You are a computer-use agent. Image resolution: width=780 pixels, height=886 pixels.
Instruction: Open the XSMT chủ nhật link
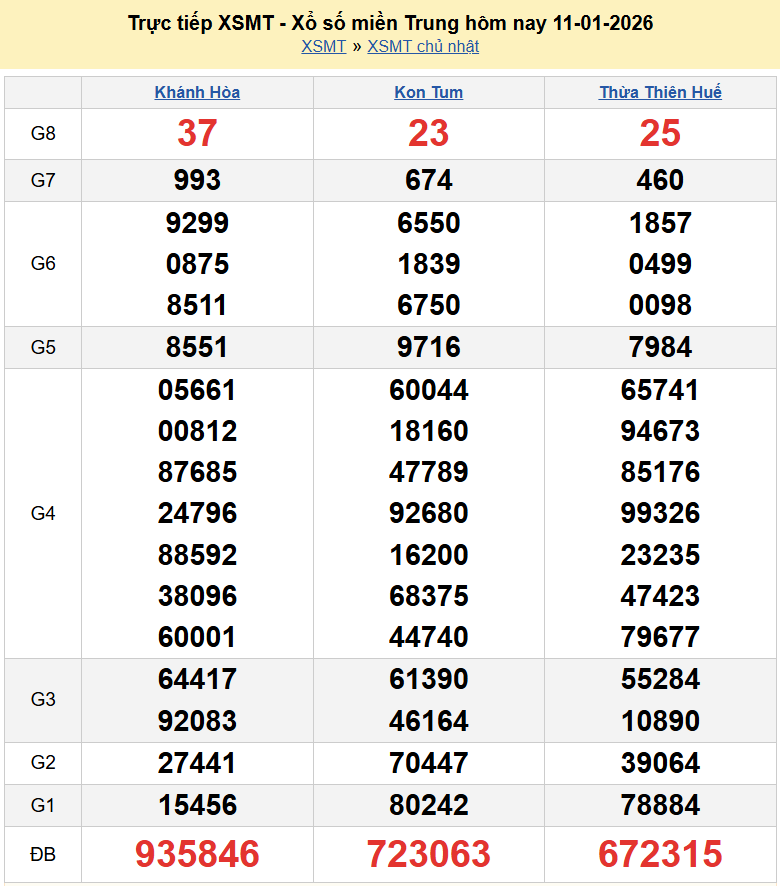coord(423,46)
